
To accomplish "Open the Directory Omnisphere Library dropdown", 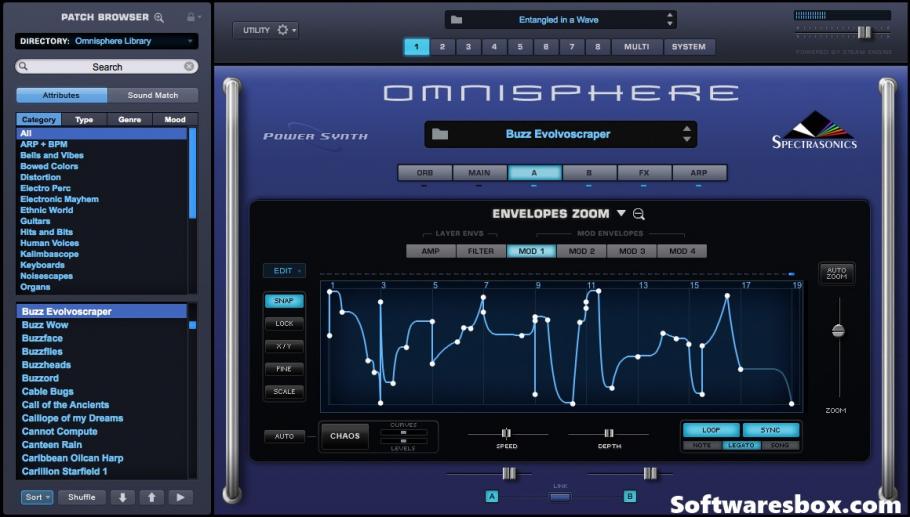I will coord(107,41).
